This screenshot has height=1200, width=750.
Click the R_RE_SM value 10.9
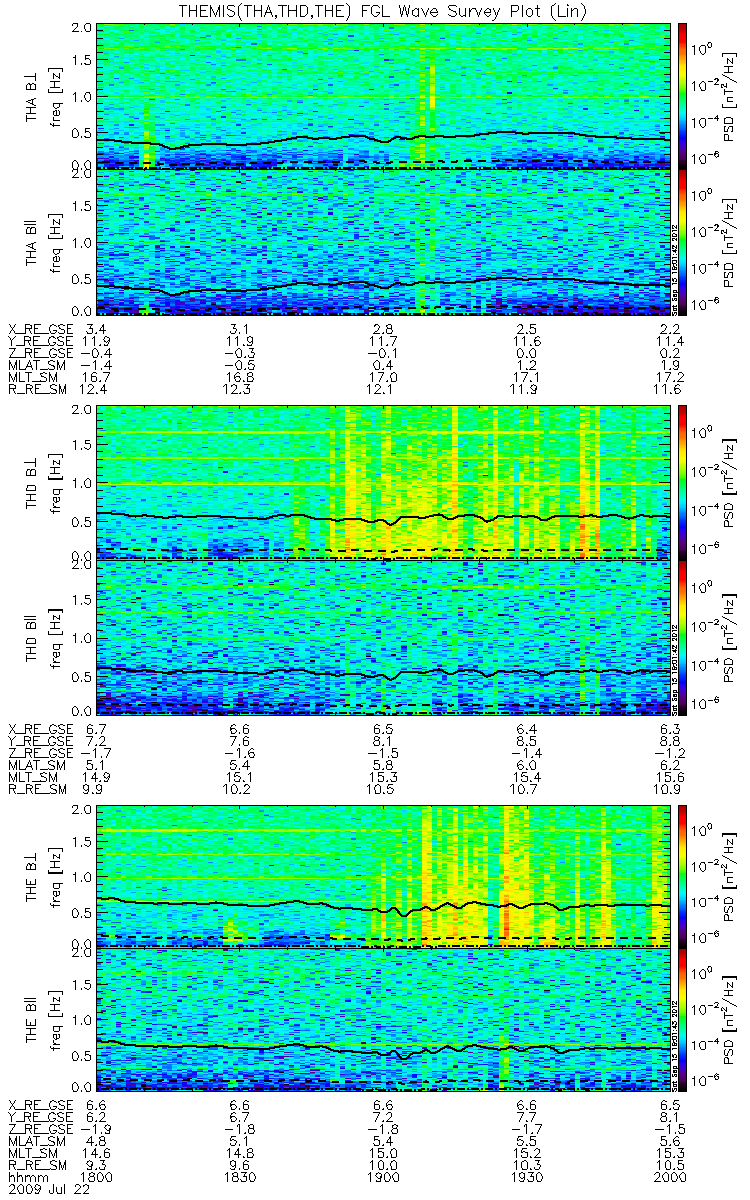669,789
